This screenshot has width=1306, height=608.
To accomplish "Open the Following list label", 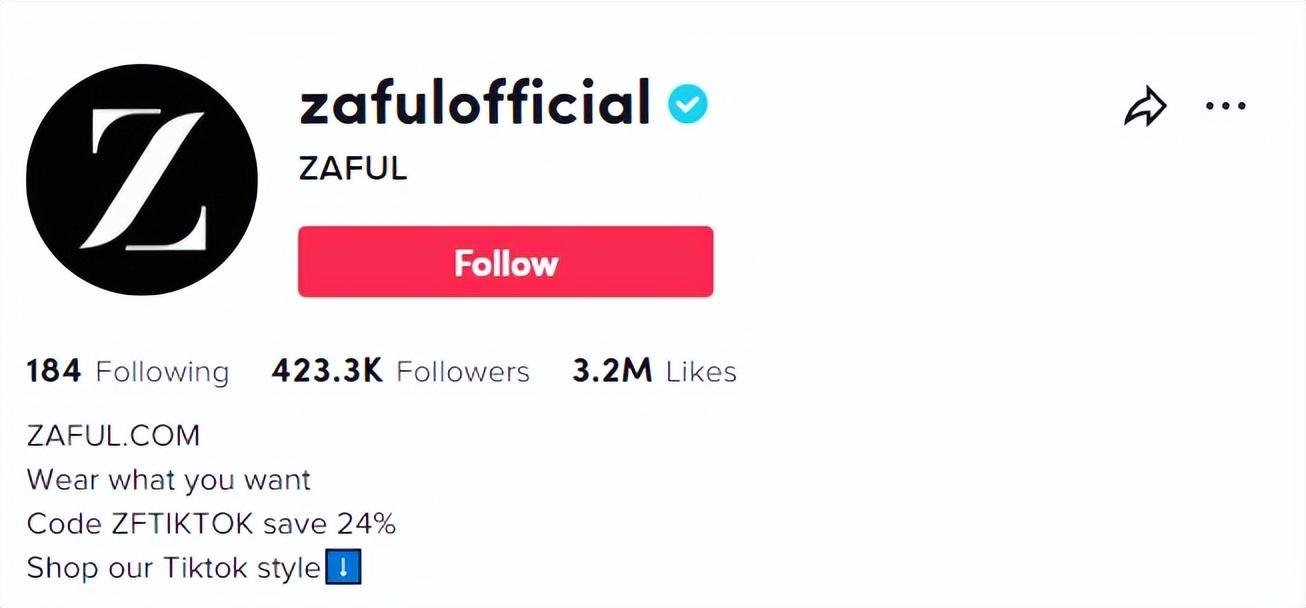I will [162, 372].
